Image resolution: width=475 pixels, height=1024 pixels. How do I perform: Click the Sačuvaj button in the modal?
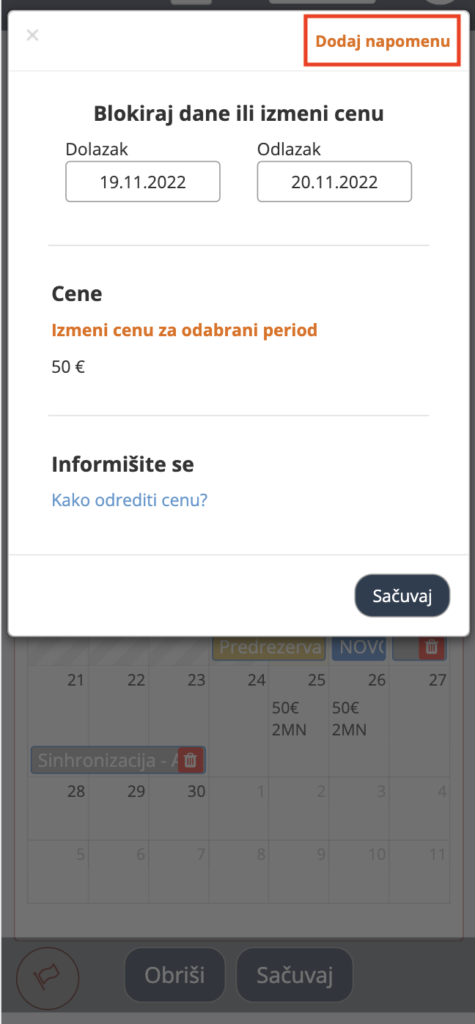(x=402, y=596)
